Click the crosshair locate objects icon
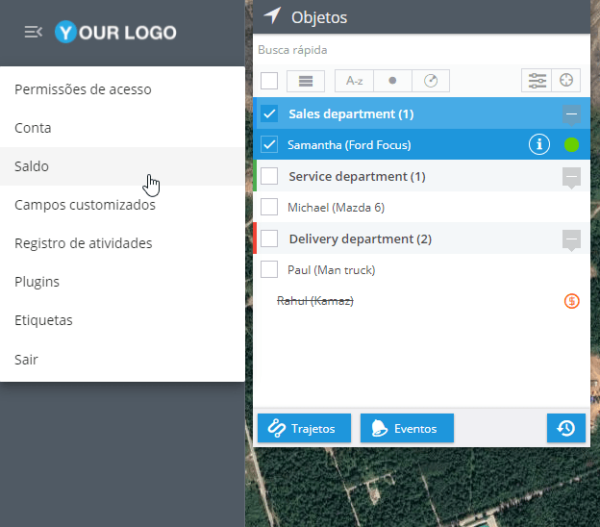This screenshot has height=527, width=600. coord(566,80)
